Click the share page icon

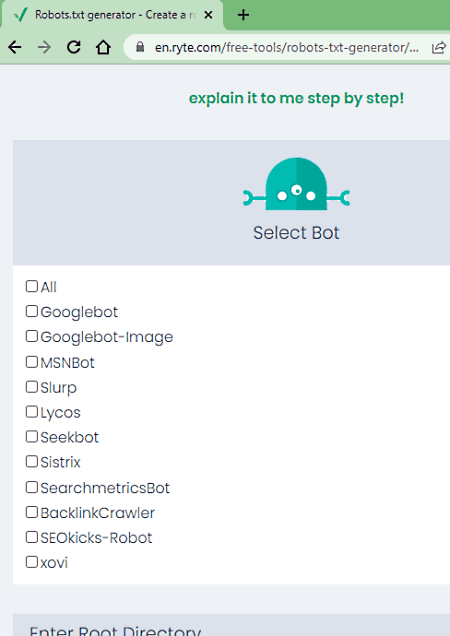(x=439, y=48)
